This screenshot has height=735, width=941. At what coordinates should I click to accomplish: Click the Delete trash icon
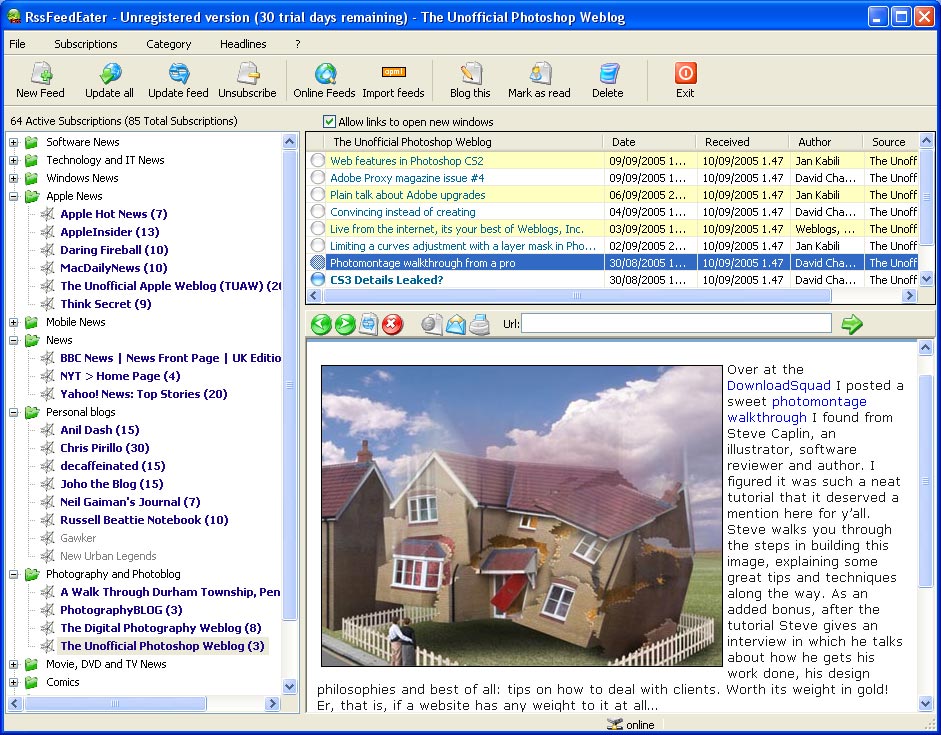pyautogui.click(x=609, y=73)
